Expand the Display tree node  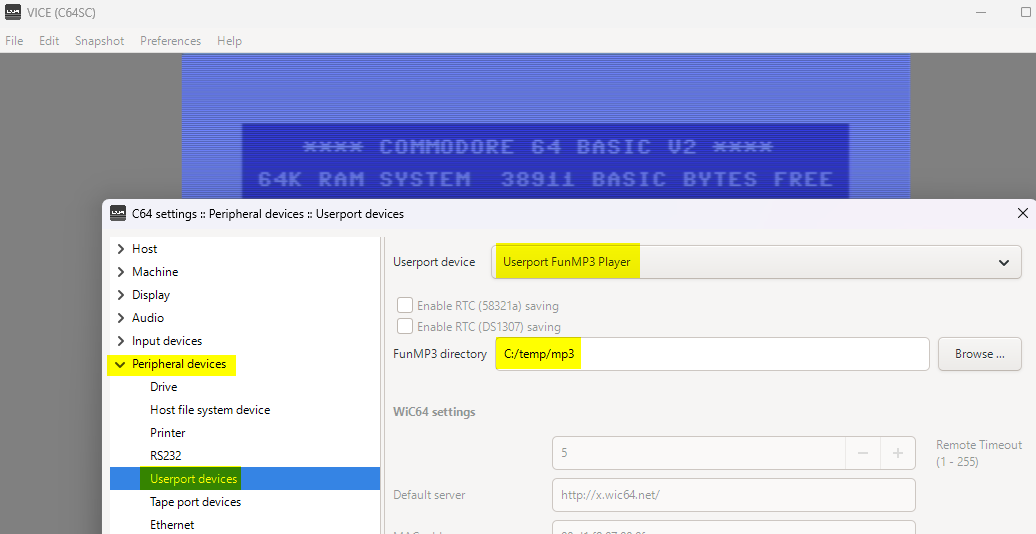tap(120, 295)
